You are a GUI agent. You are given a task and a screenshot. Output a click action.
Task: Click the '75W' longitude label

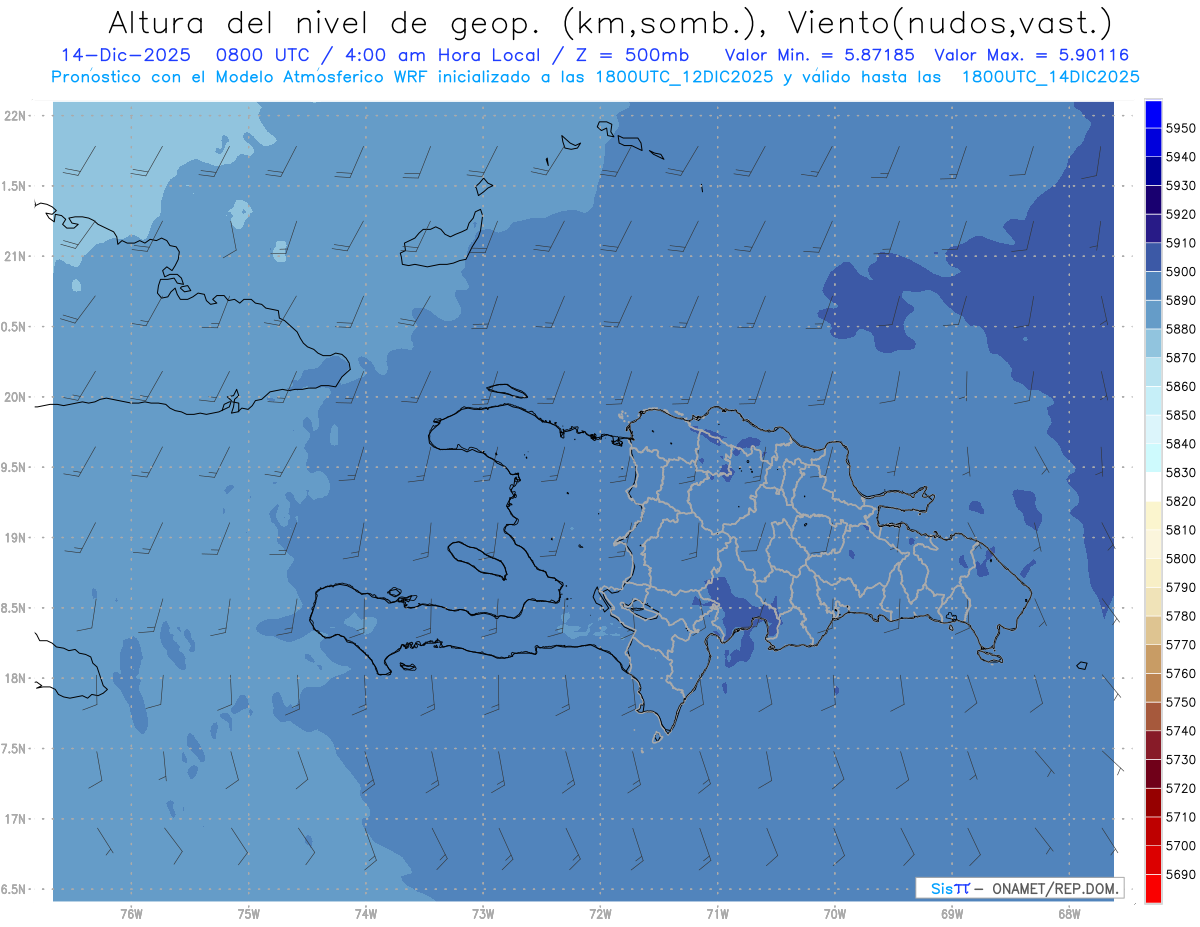248,913
